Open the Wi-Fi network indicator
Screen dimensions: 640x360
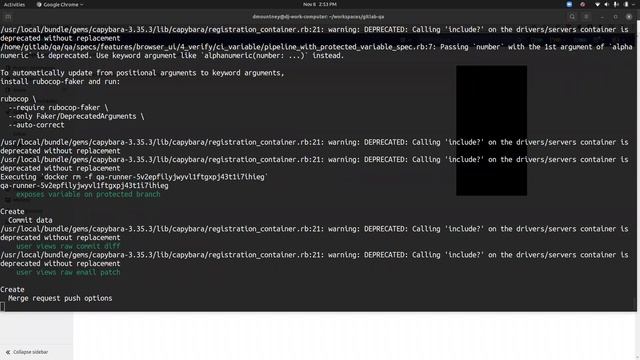(598, 4)
